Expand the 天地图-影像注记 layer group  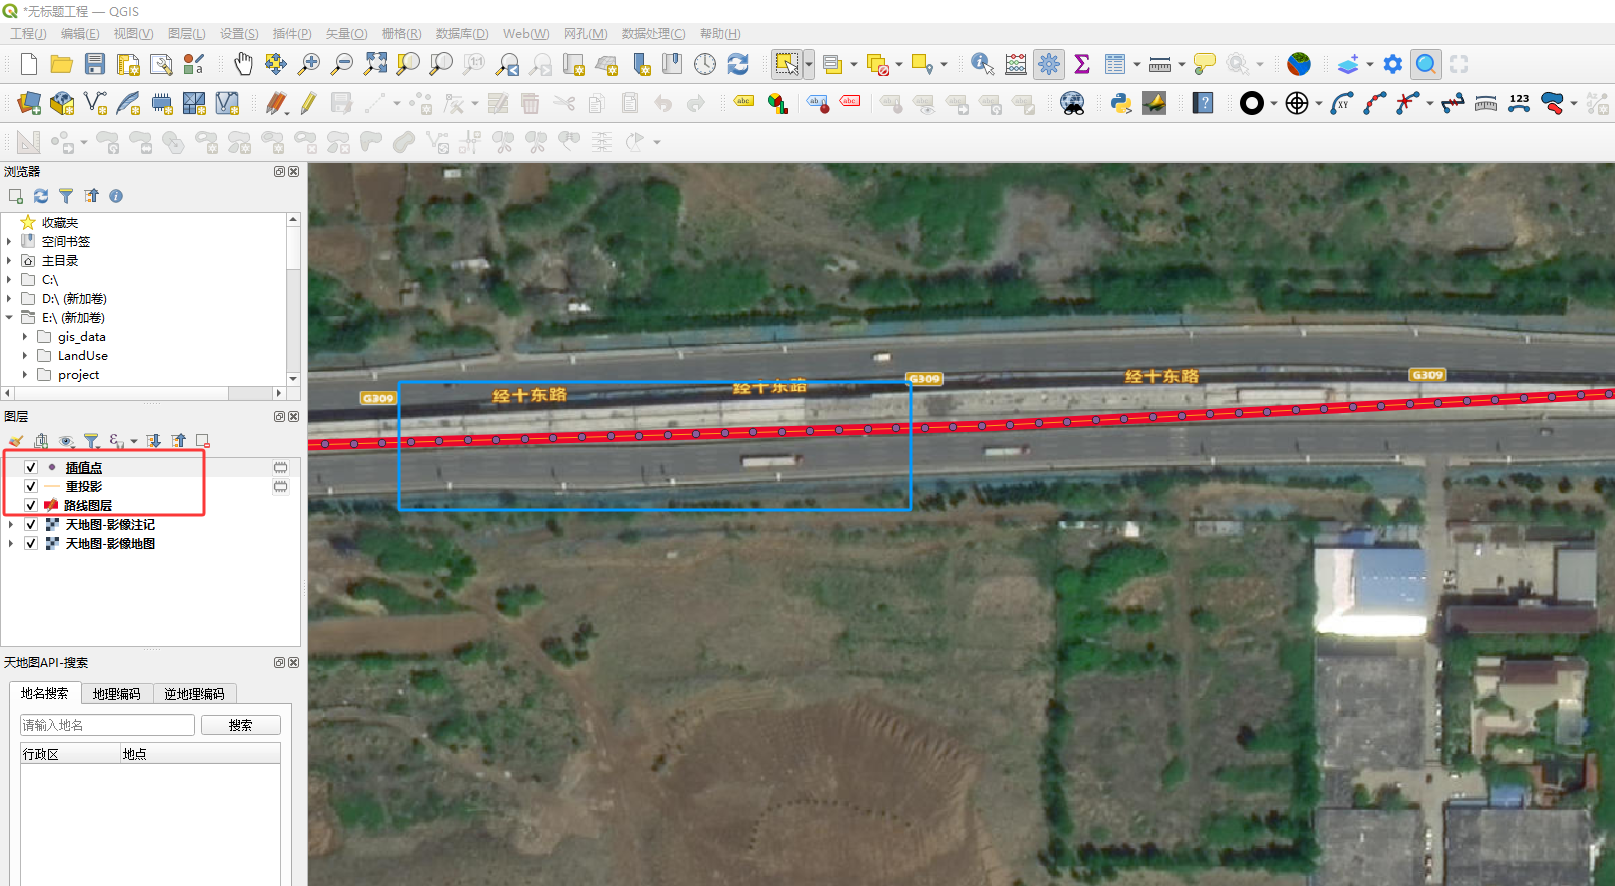(x=10, y=524)
